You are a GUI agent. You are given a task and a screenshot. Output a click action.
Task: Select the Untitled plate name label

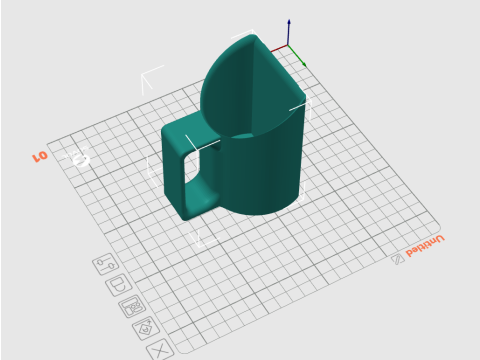click(425, 246)
